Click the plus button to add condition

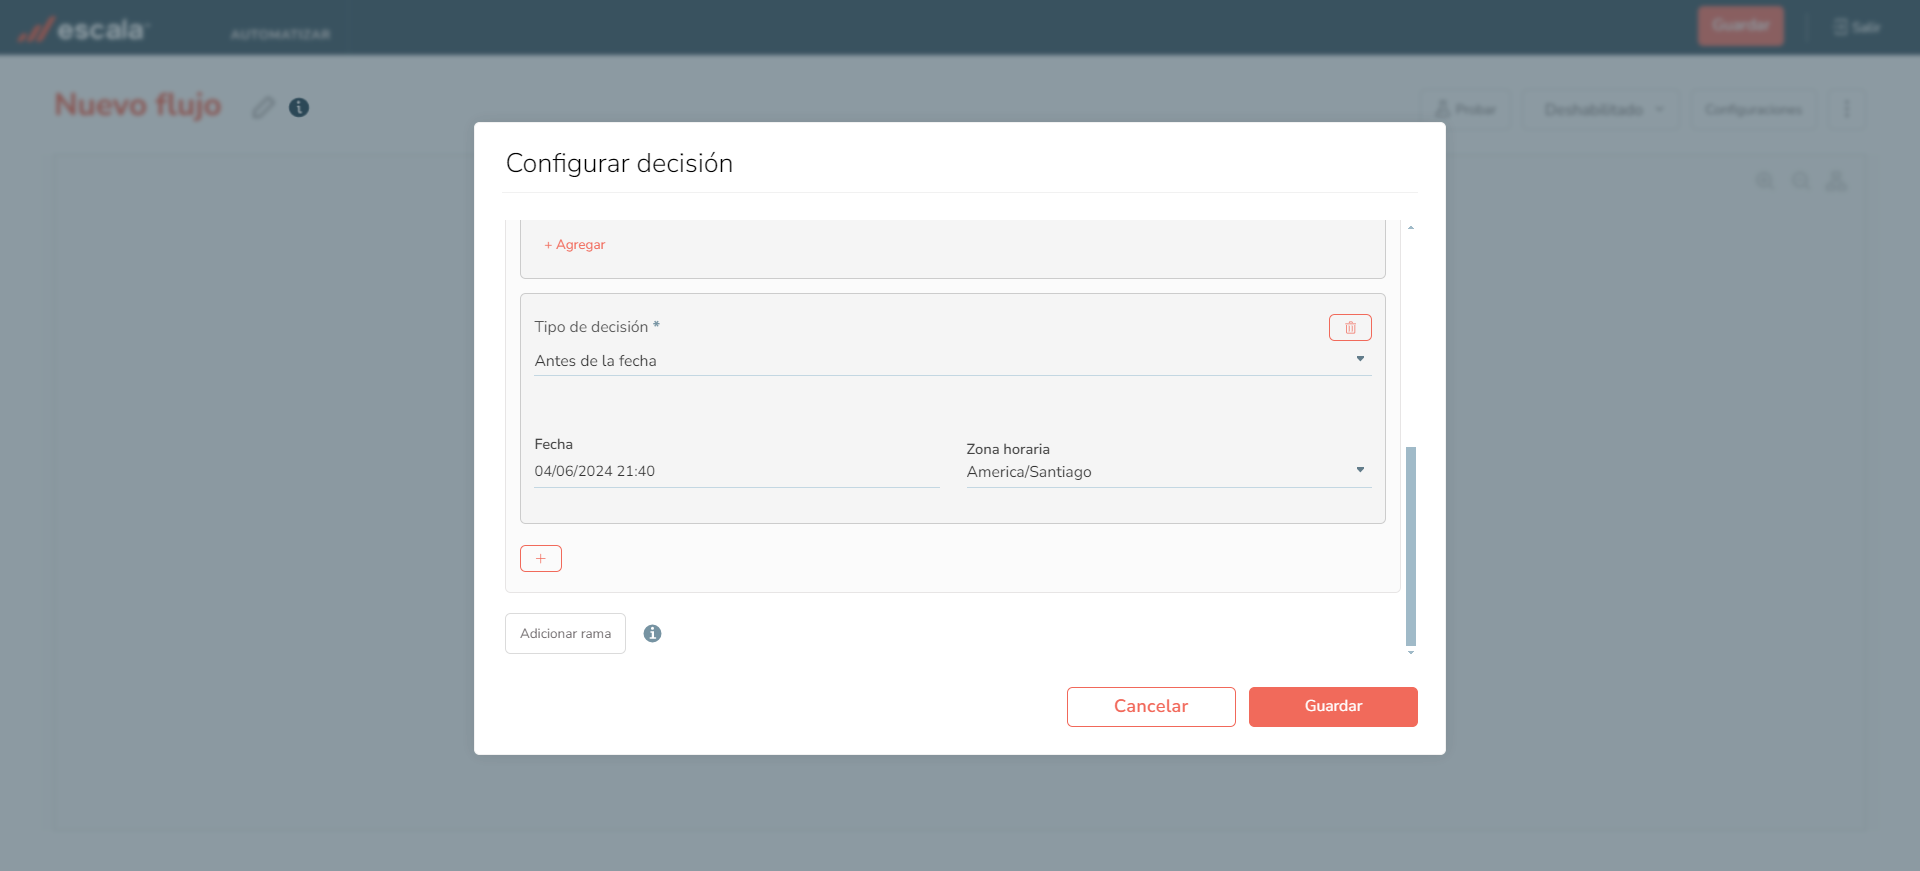coord(541,558)
